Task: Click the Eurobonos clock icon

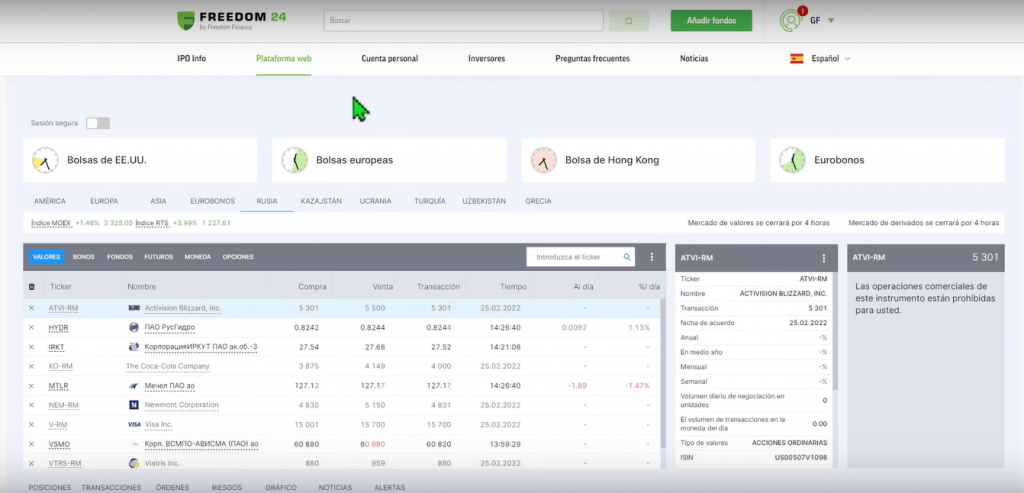Action: tap(792, 160)
